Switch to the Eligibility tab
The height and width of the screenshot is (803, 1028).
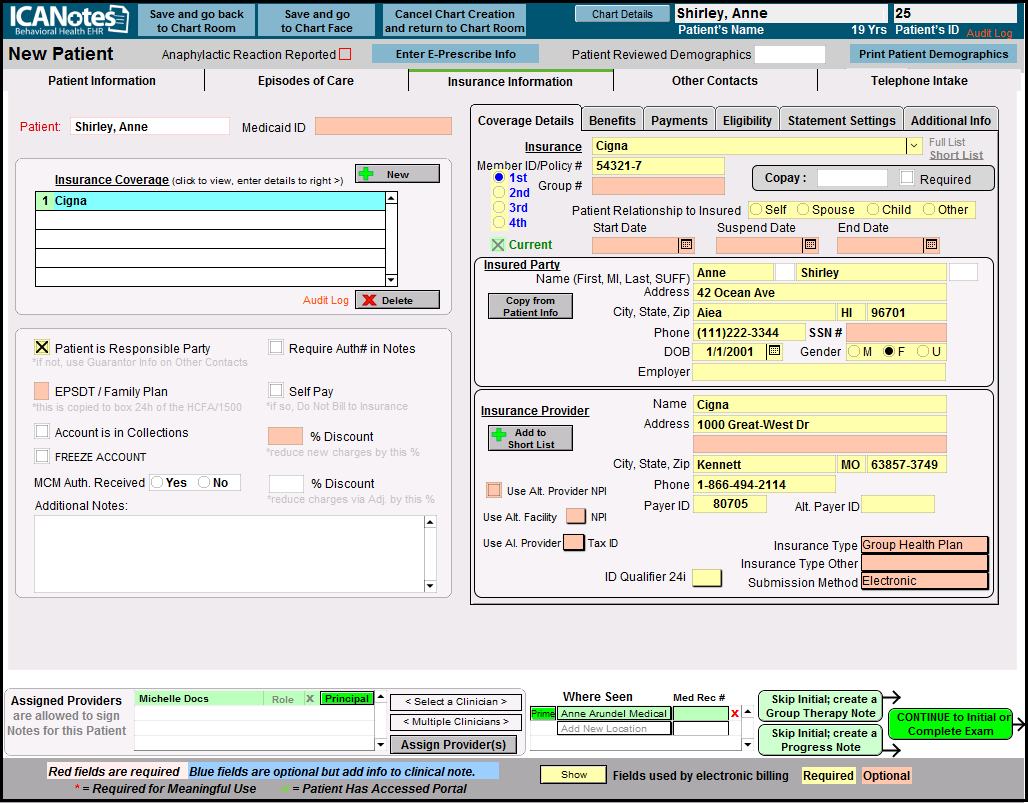pyautogui.click(x=747, y=120)
